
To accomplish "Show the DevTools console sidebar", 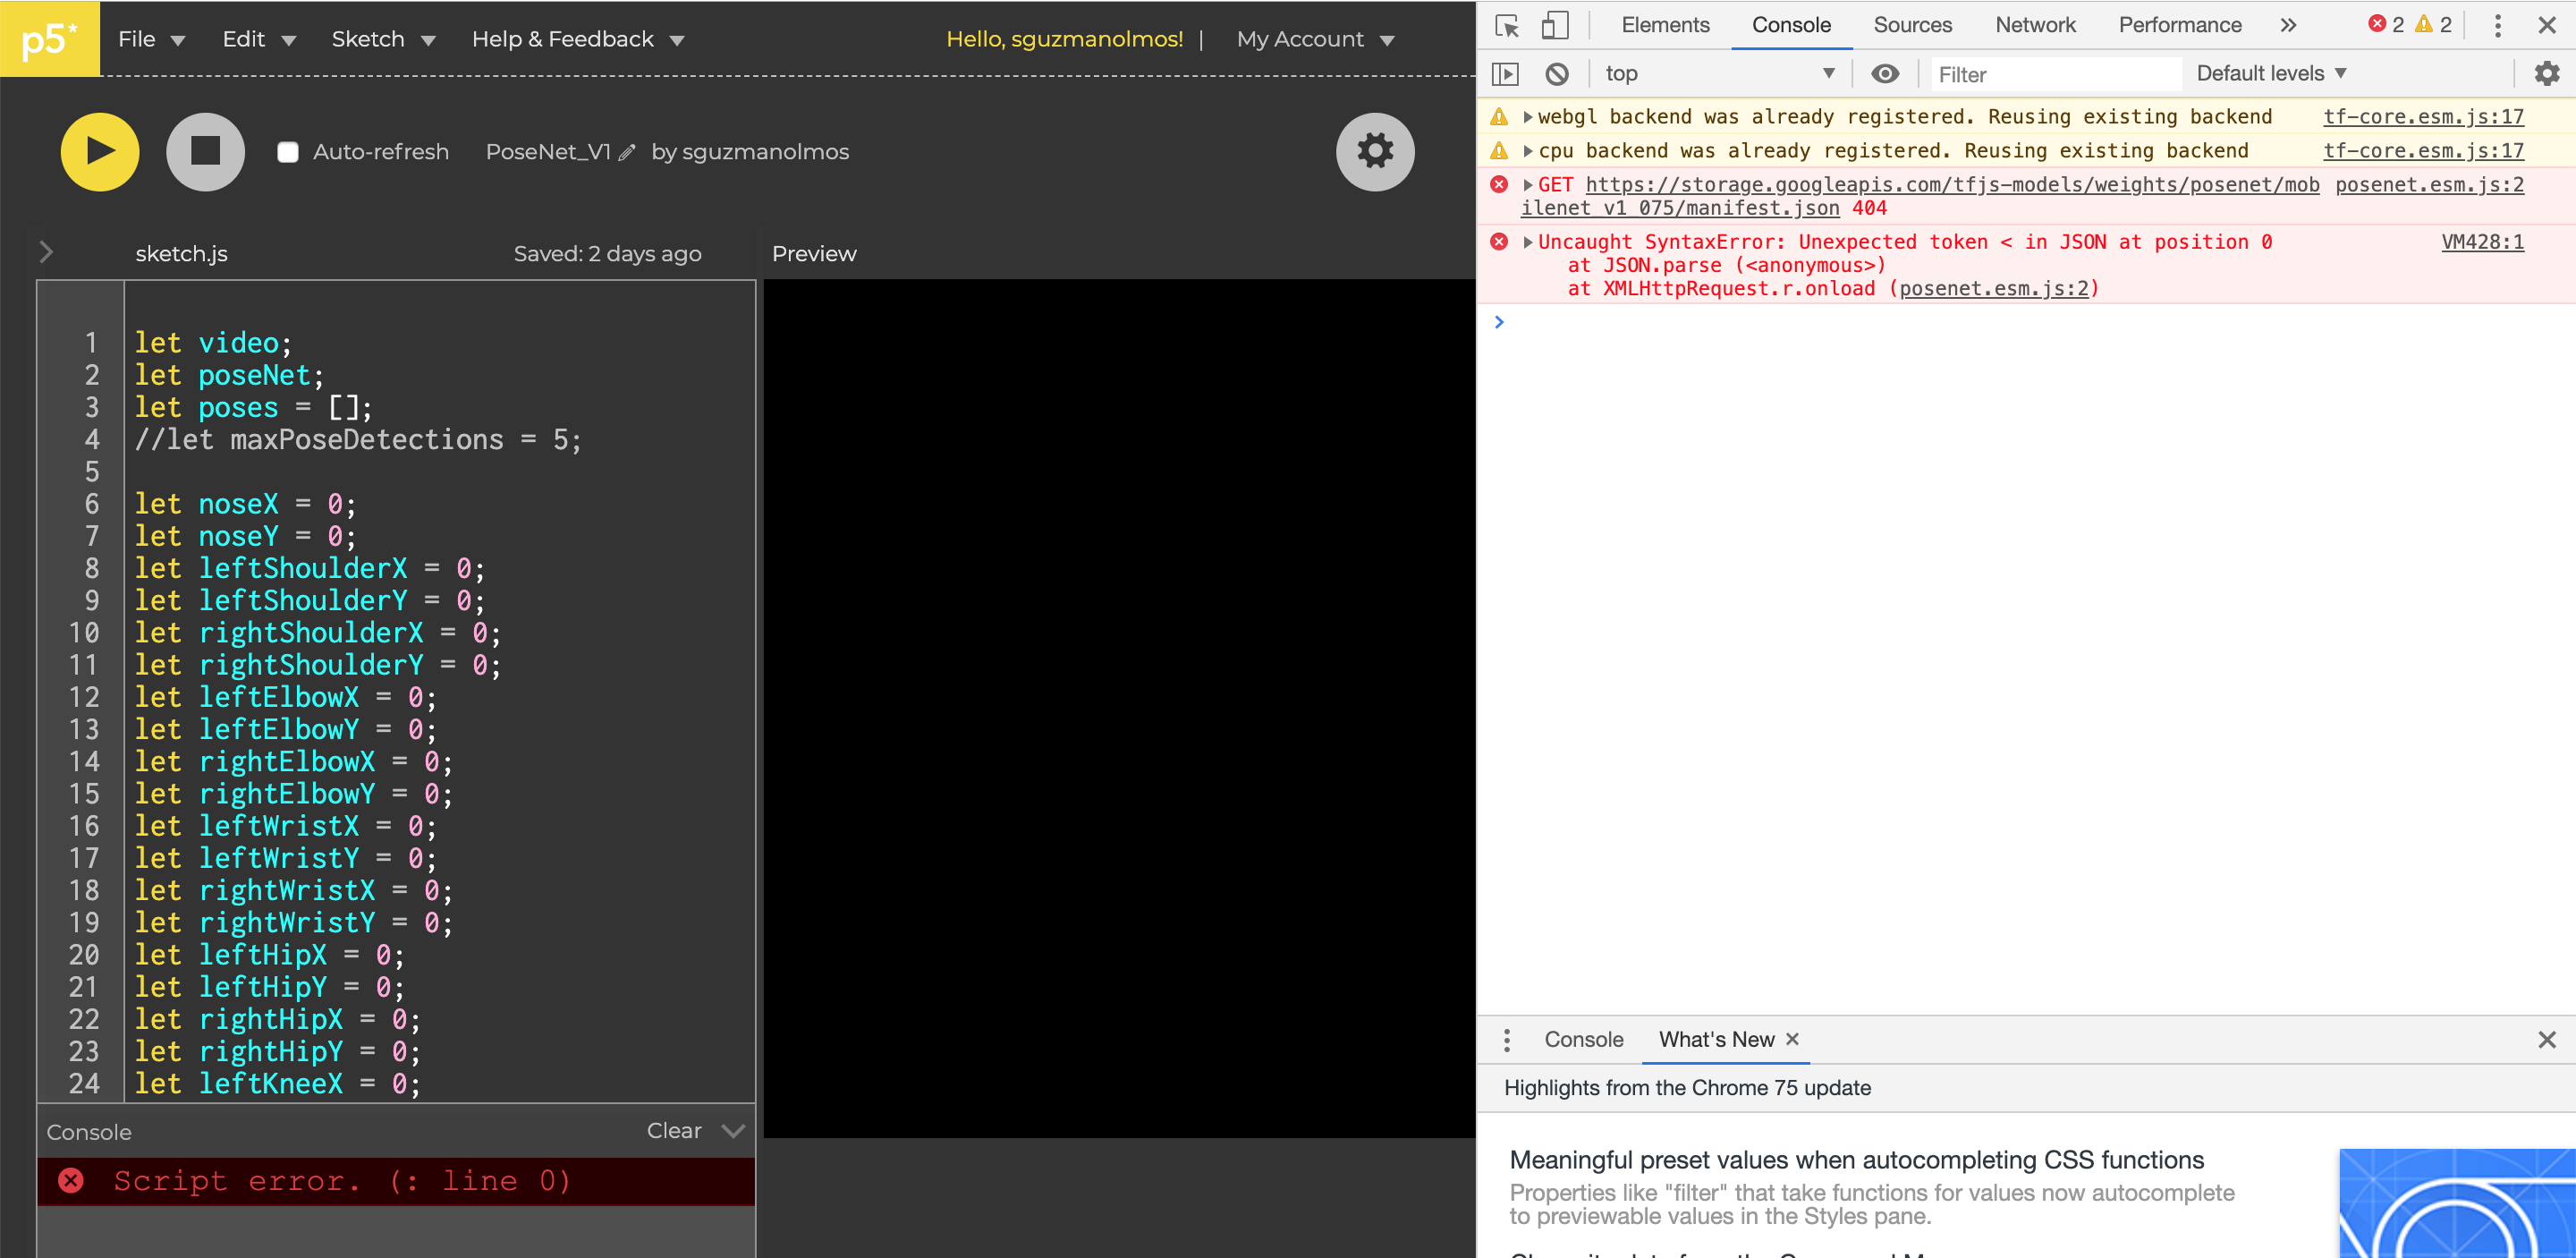I will click(1505, 74).
